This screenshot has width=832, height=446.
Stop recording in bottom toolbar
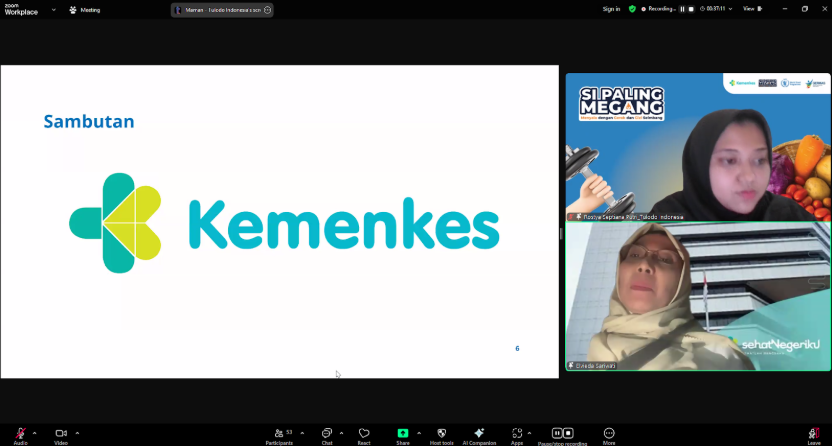coord(568,433)
